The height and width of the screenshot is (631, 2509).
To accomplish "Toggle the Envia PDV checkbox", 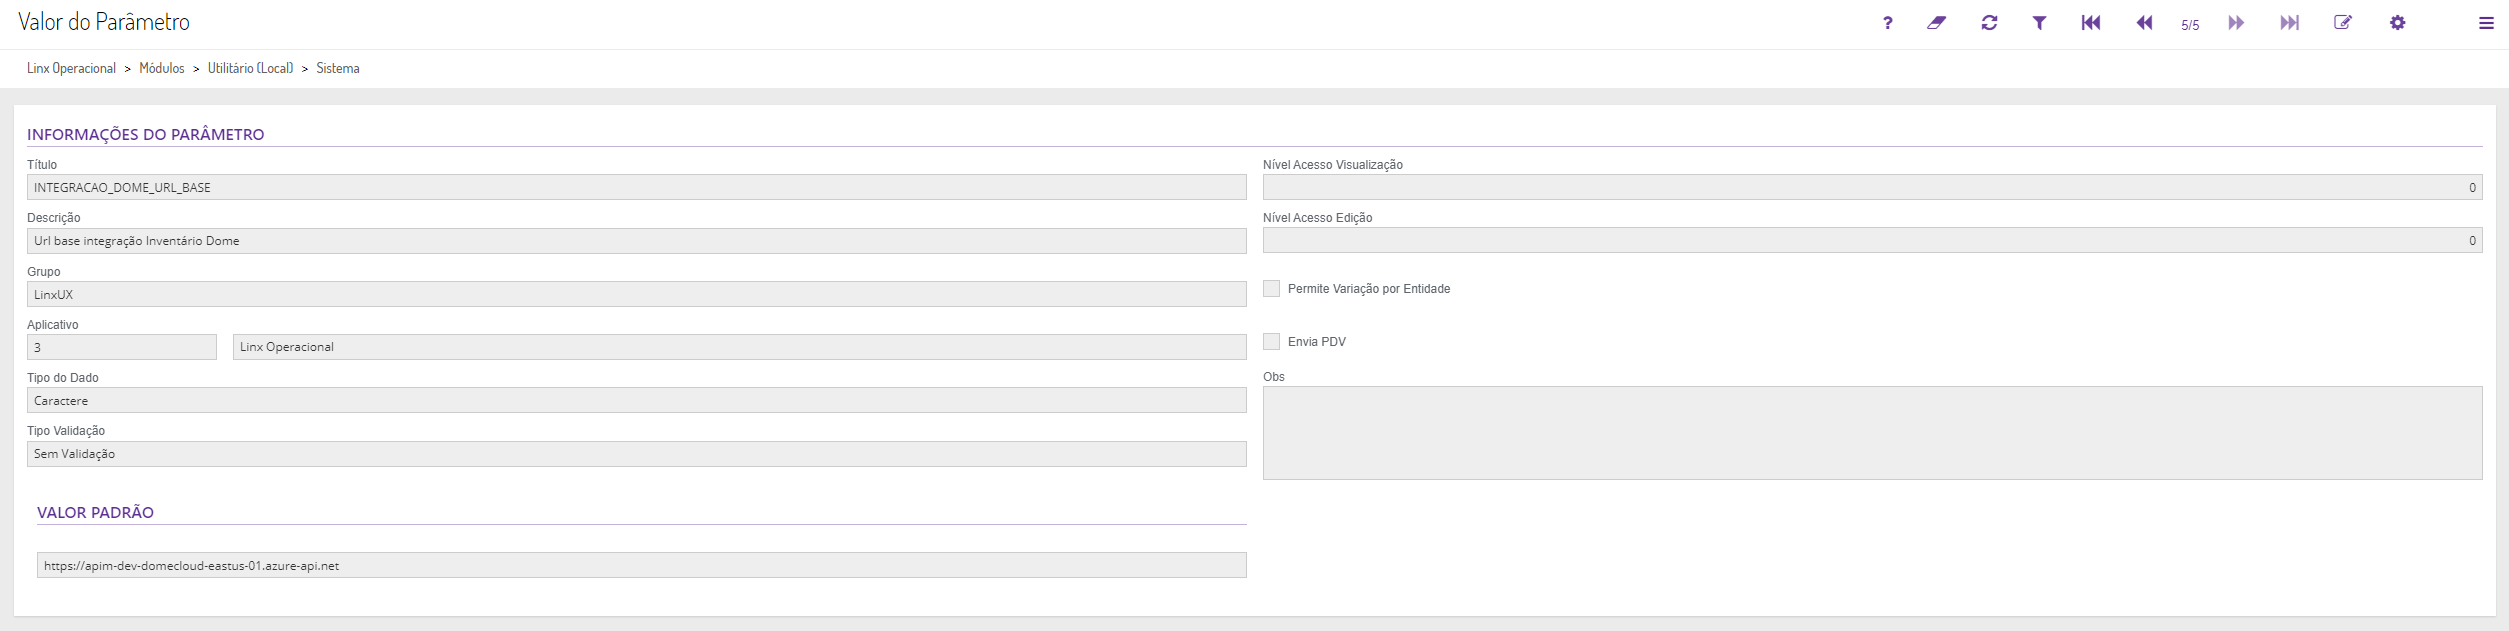I will [x=1272, y=342].
